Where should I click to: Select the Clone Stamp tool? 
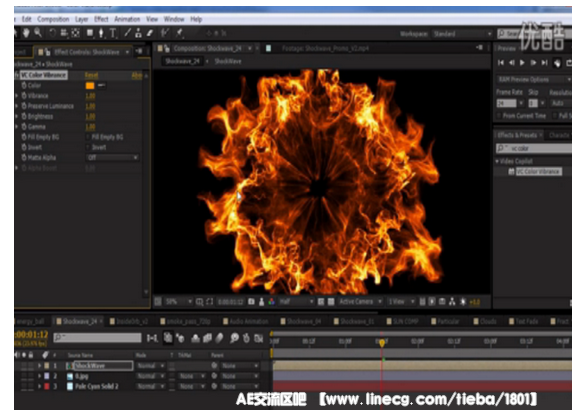138,33
